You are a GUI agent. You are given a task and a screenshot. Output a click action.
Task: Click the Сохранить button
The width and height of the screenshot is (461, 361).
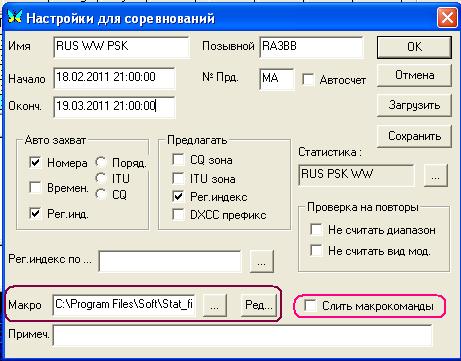(414, 136)
